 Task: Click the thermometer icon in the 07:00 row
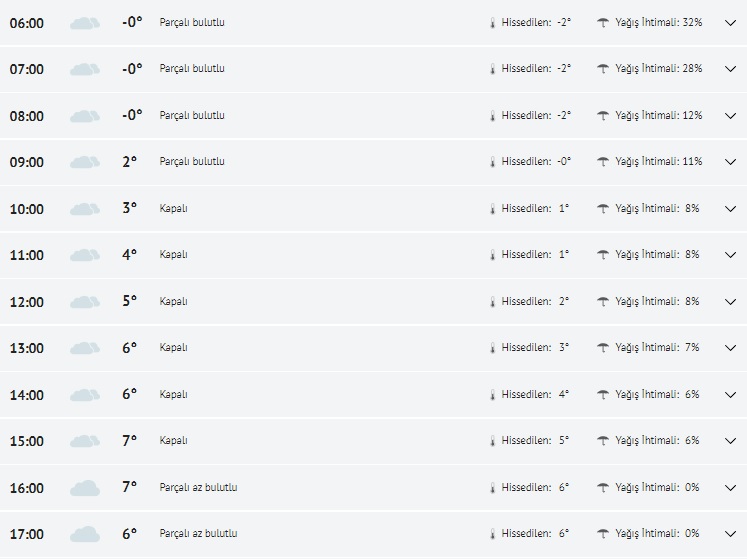pos(492,69)
